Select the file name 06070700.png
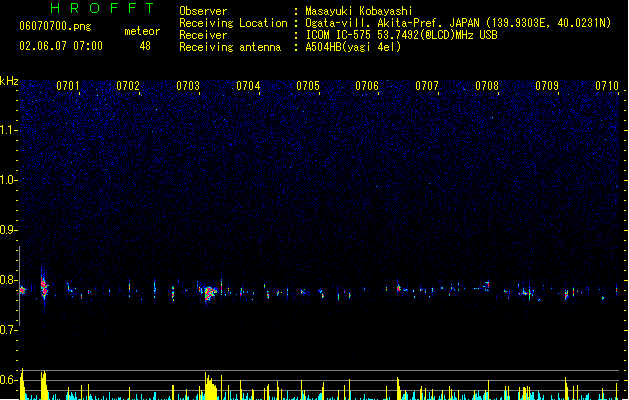The height and width of the screenshot is (400, 629). click(55, 26)
